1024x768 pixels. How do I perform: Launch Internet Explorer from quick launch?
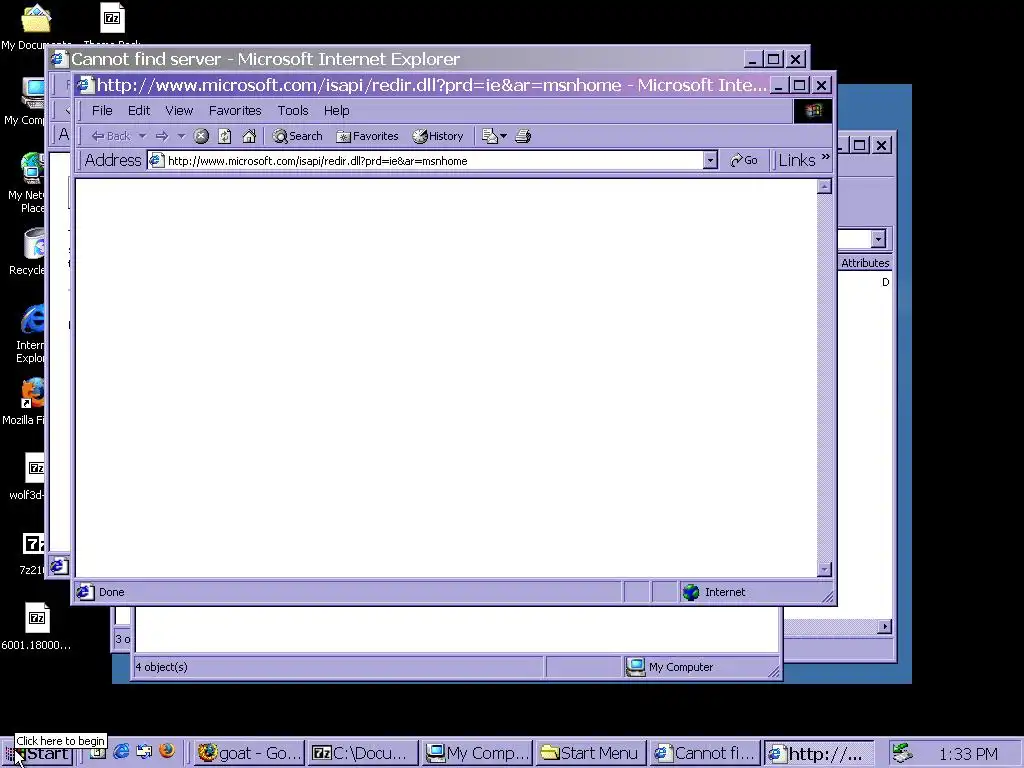[121, 752]
